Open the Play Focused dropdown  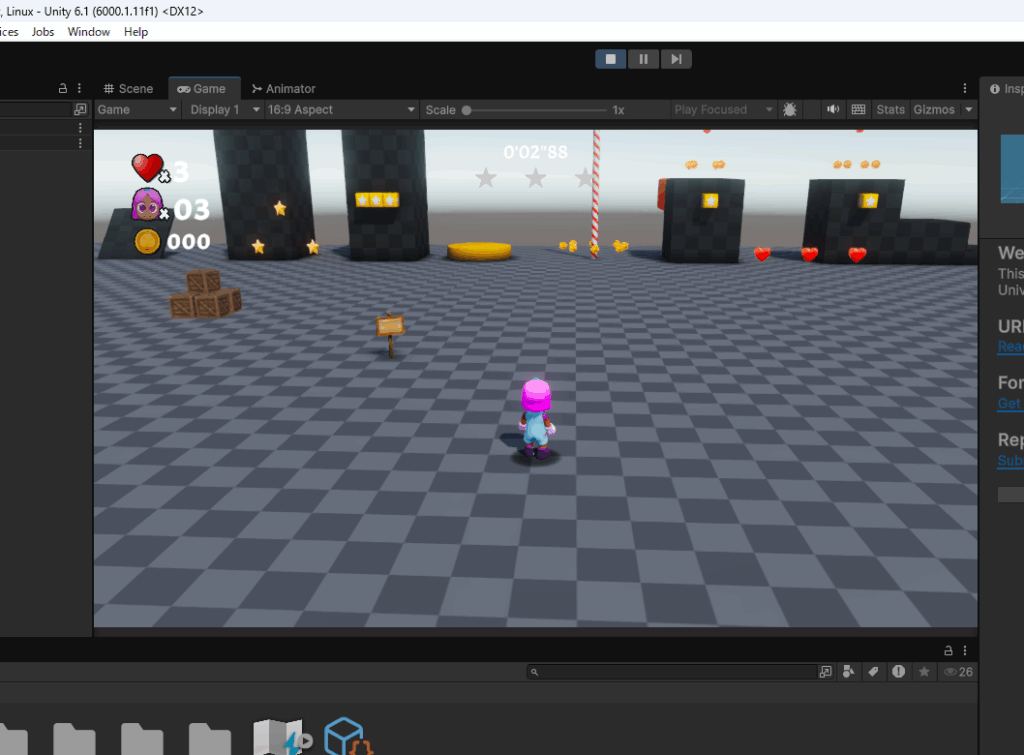point(722,110)
